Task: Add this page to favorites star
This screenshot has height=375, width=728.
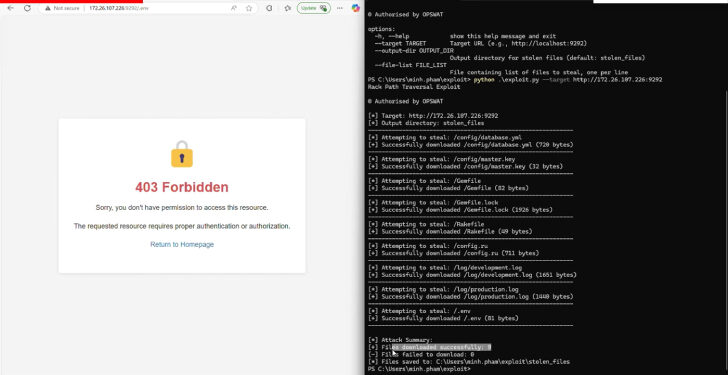Action: 249,8
